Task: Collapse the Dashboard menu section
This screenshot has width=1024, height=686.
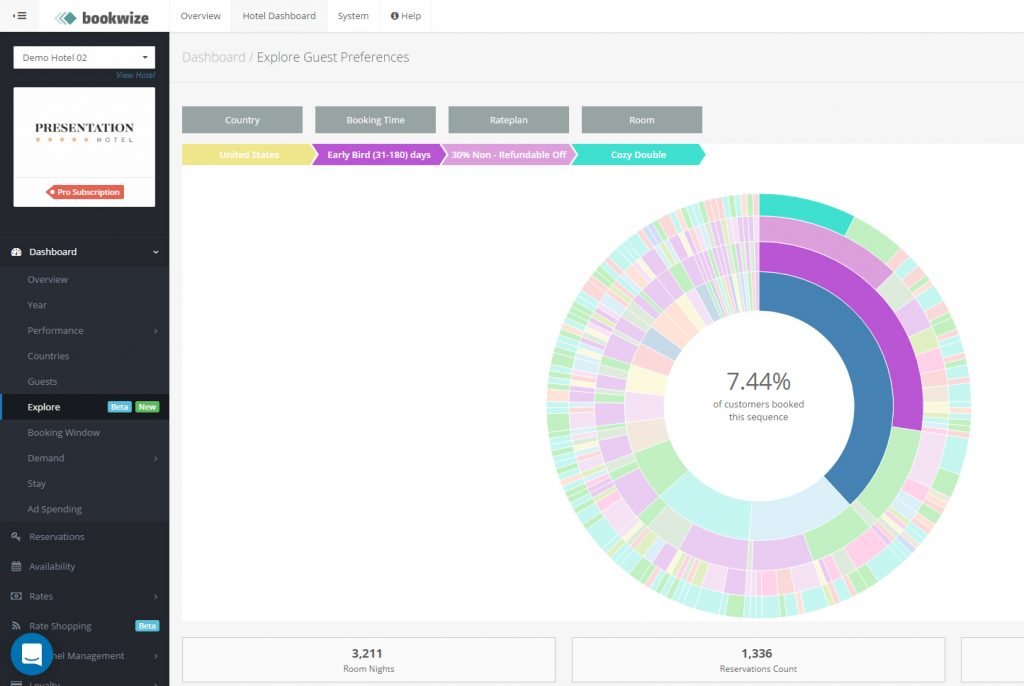Action: [x=155, y=251]
